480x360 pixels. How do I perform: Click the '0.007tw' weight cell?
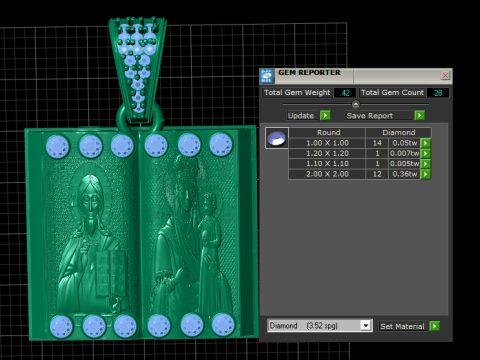coord(404,153)
